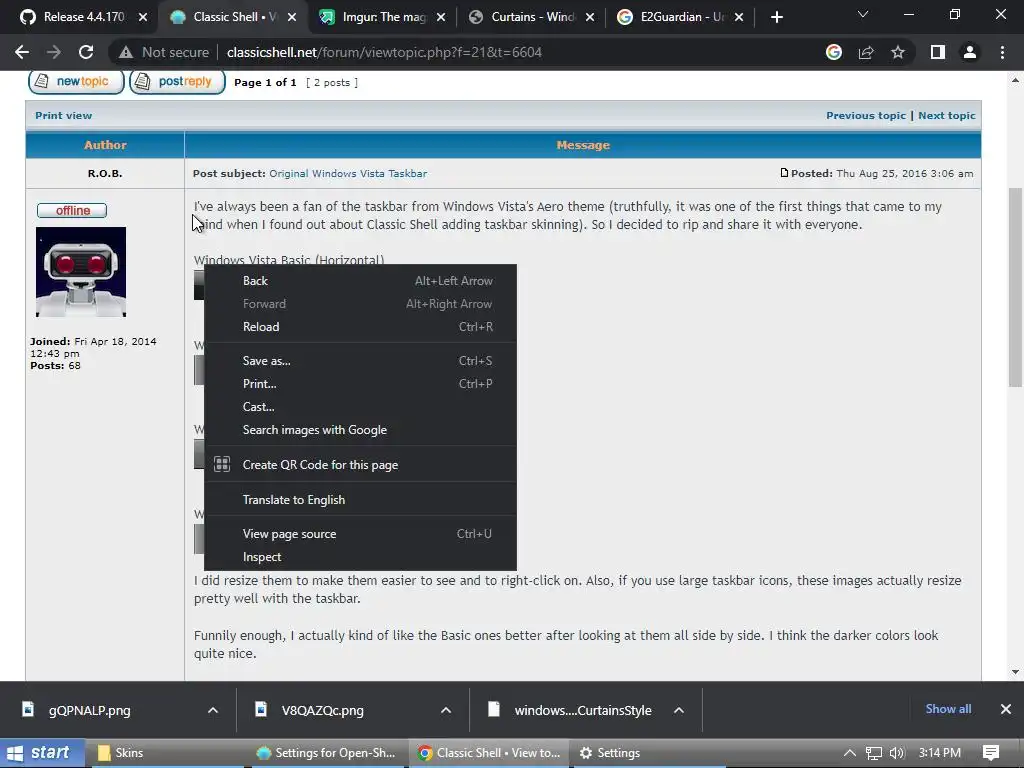This screenshot has height=768, width=1024.
Task: Choose View page source
Action: 360,534
